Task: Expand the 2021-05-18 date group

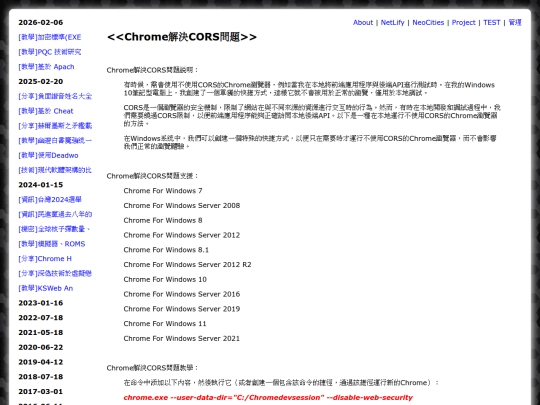Action: (x=41, y=333)
